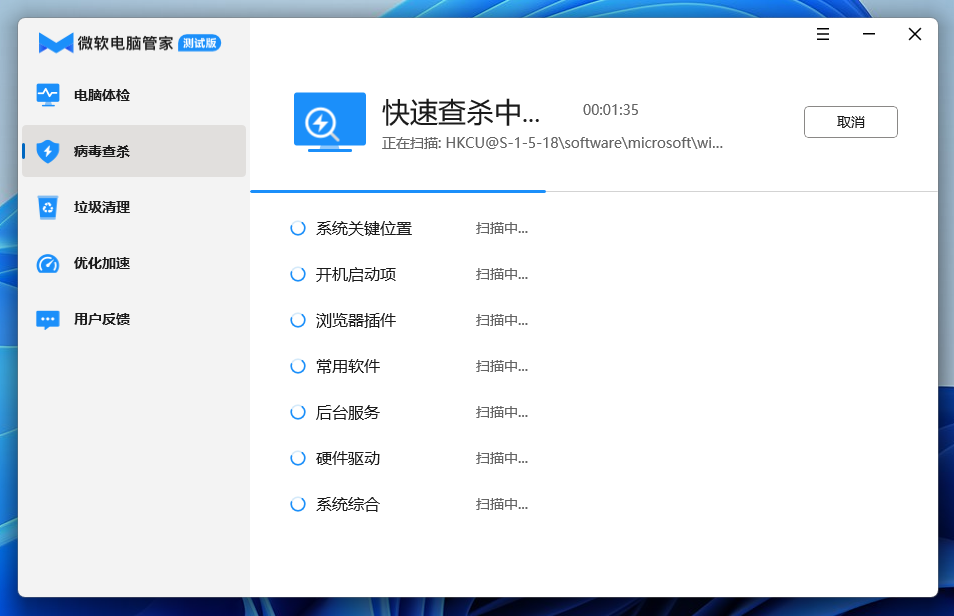Open the 电脑体检 sidebar tab

pos(134,95)
